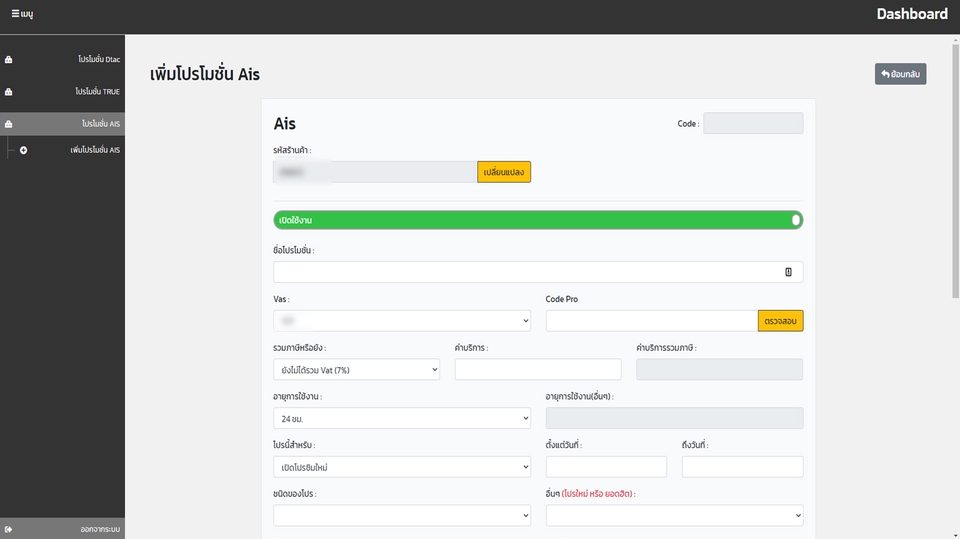
Task: Click the Dashboard title in header
Action: [912, 14]
